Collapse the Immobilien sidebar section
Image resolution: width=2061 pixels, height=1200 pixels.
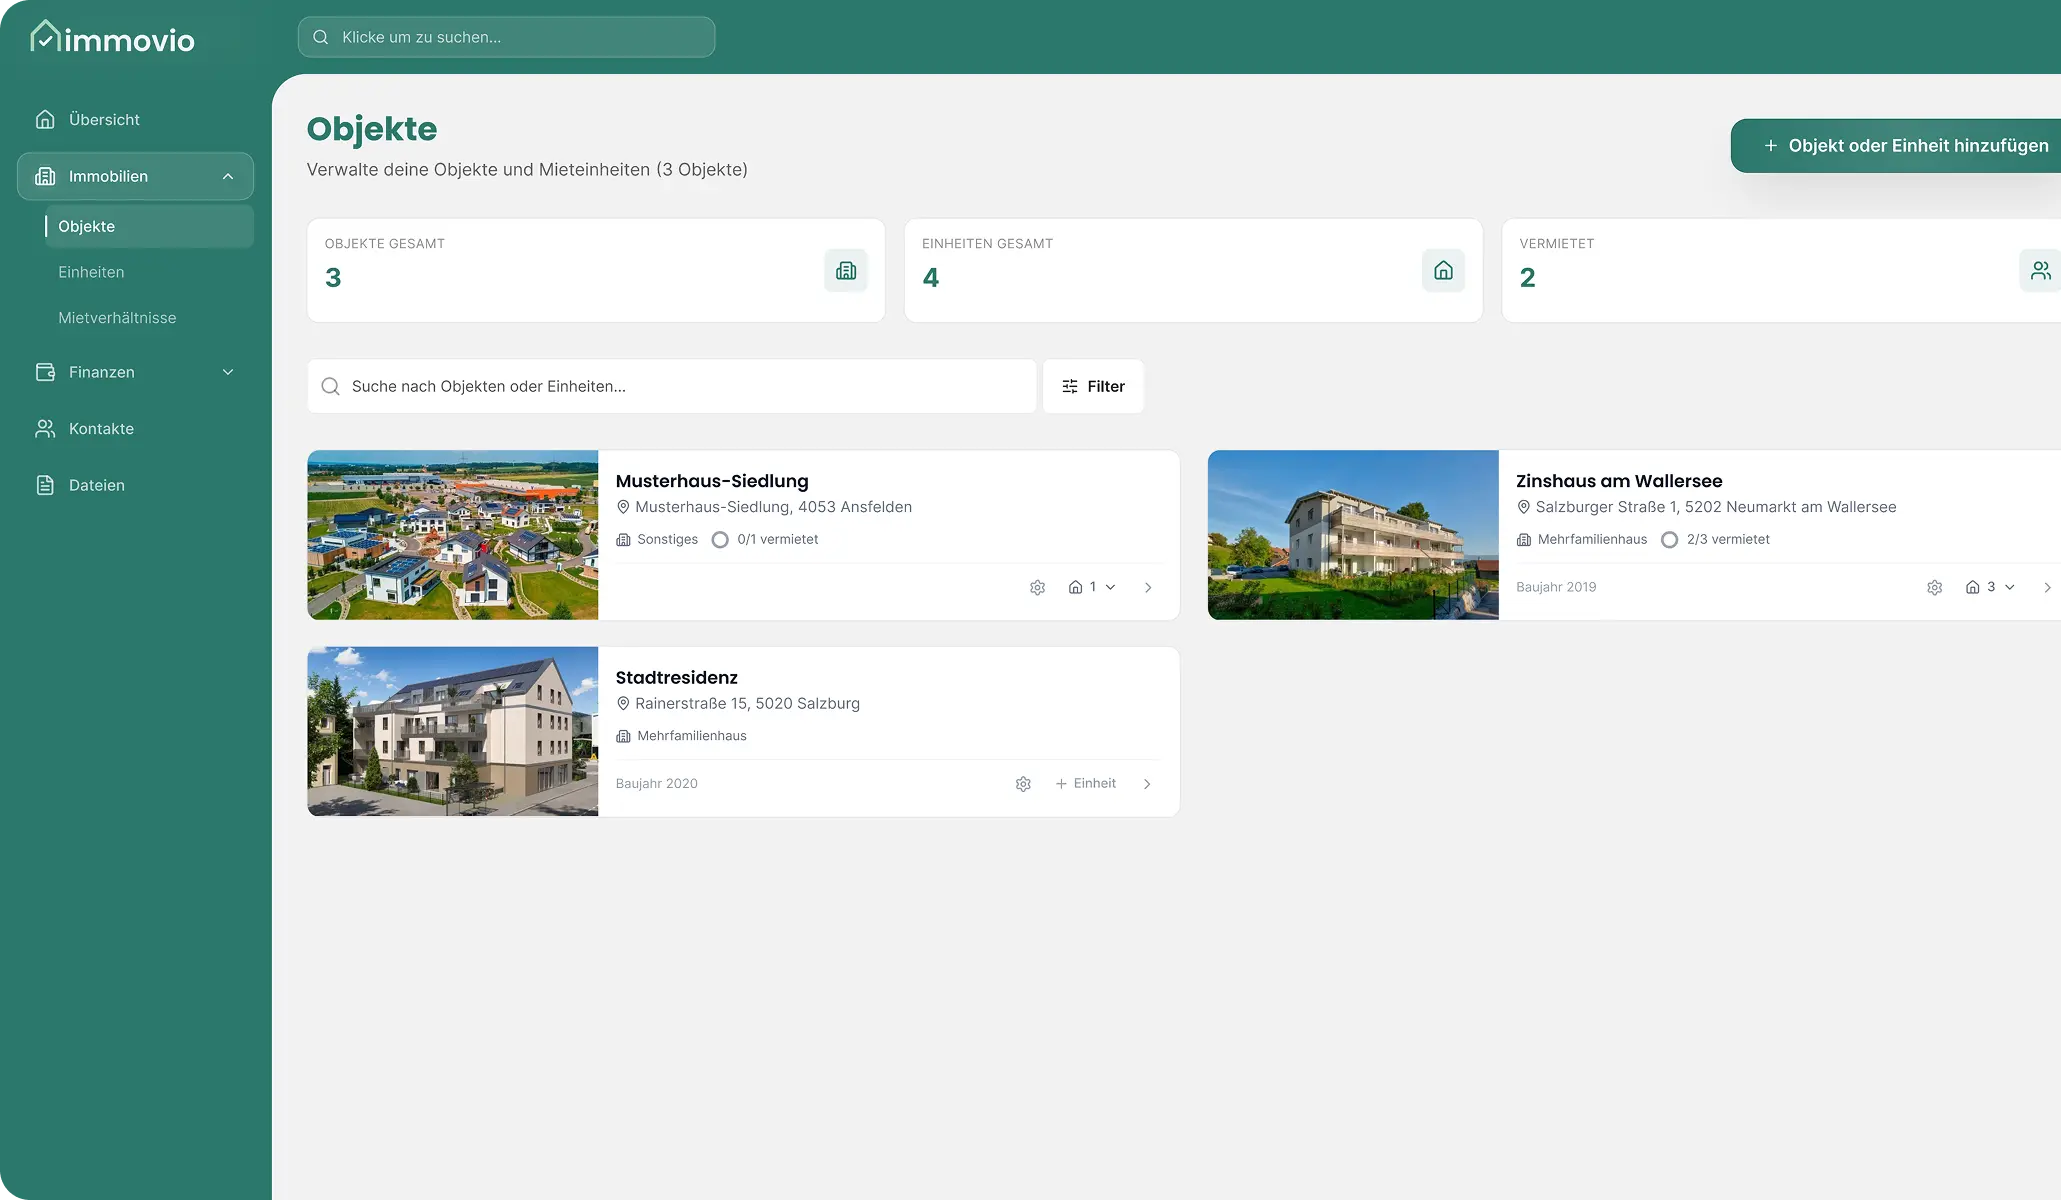tap(228, 177)
